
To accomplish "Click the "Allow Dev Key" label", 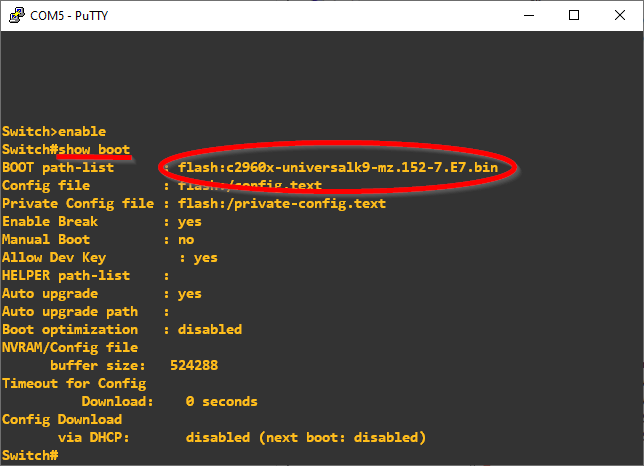I will click(54, 258).
